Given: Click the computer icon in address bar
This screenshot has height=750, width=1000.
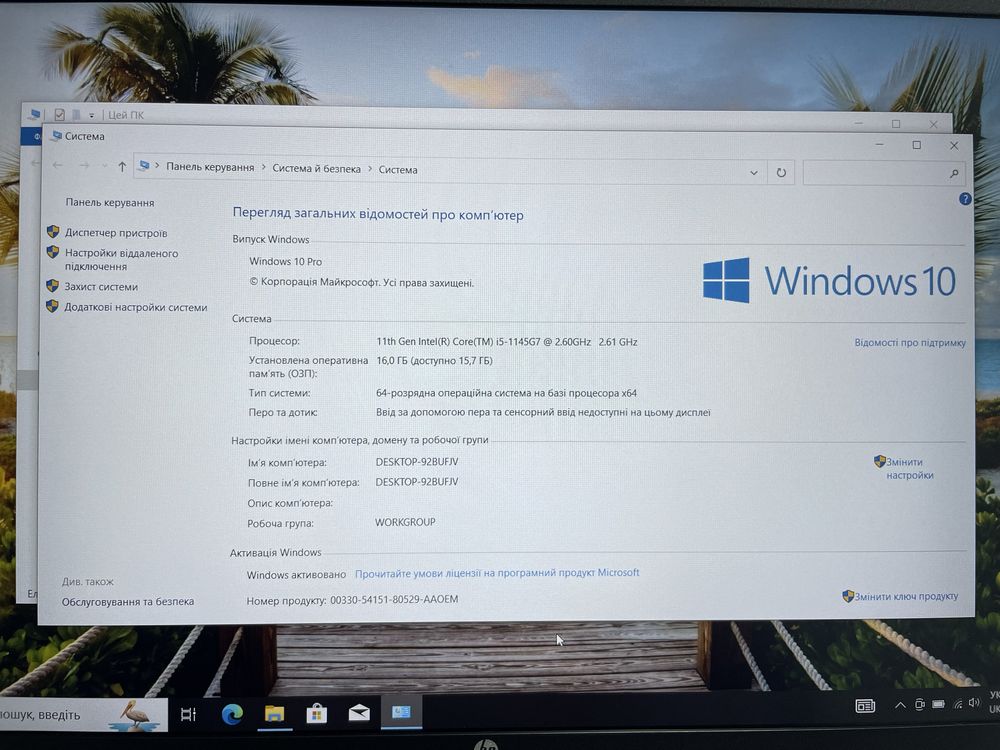Looking at the screenshot, I should point(144,166).
